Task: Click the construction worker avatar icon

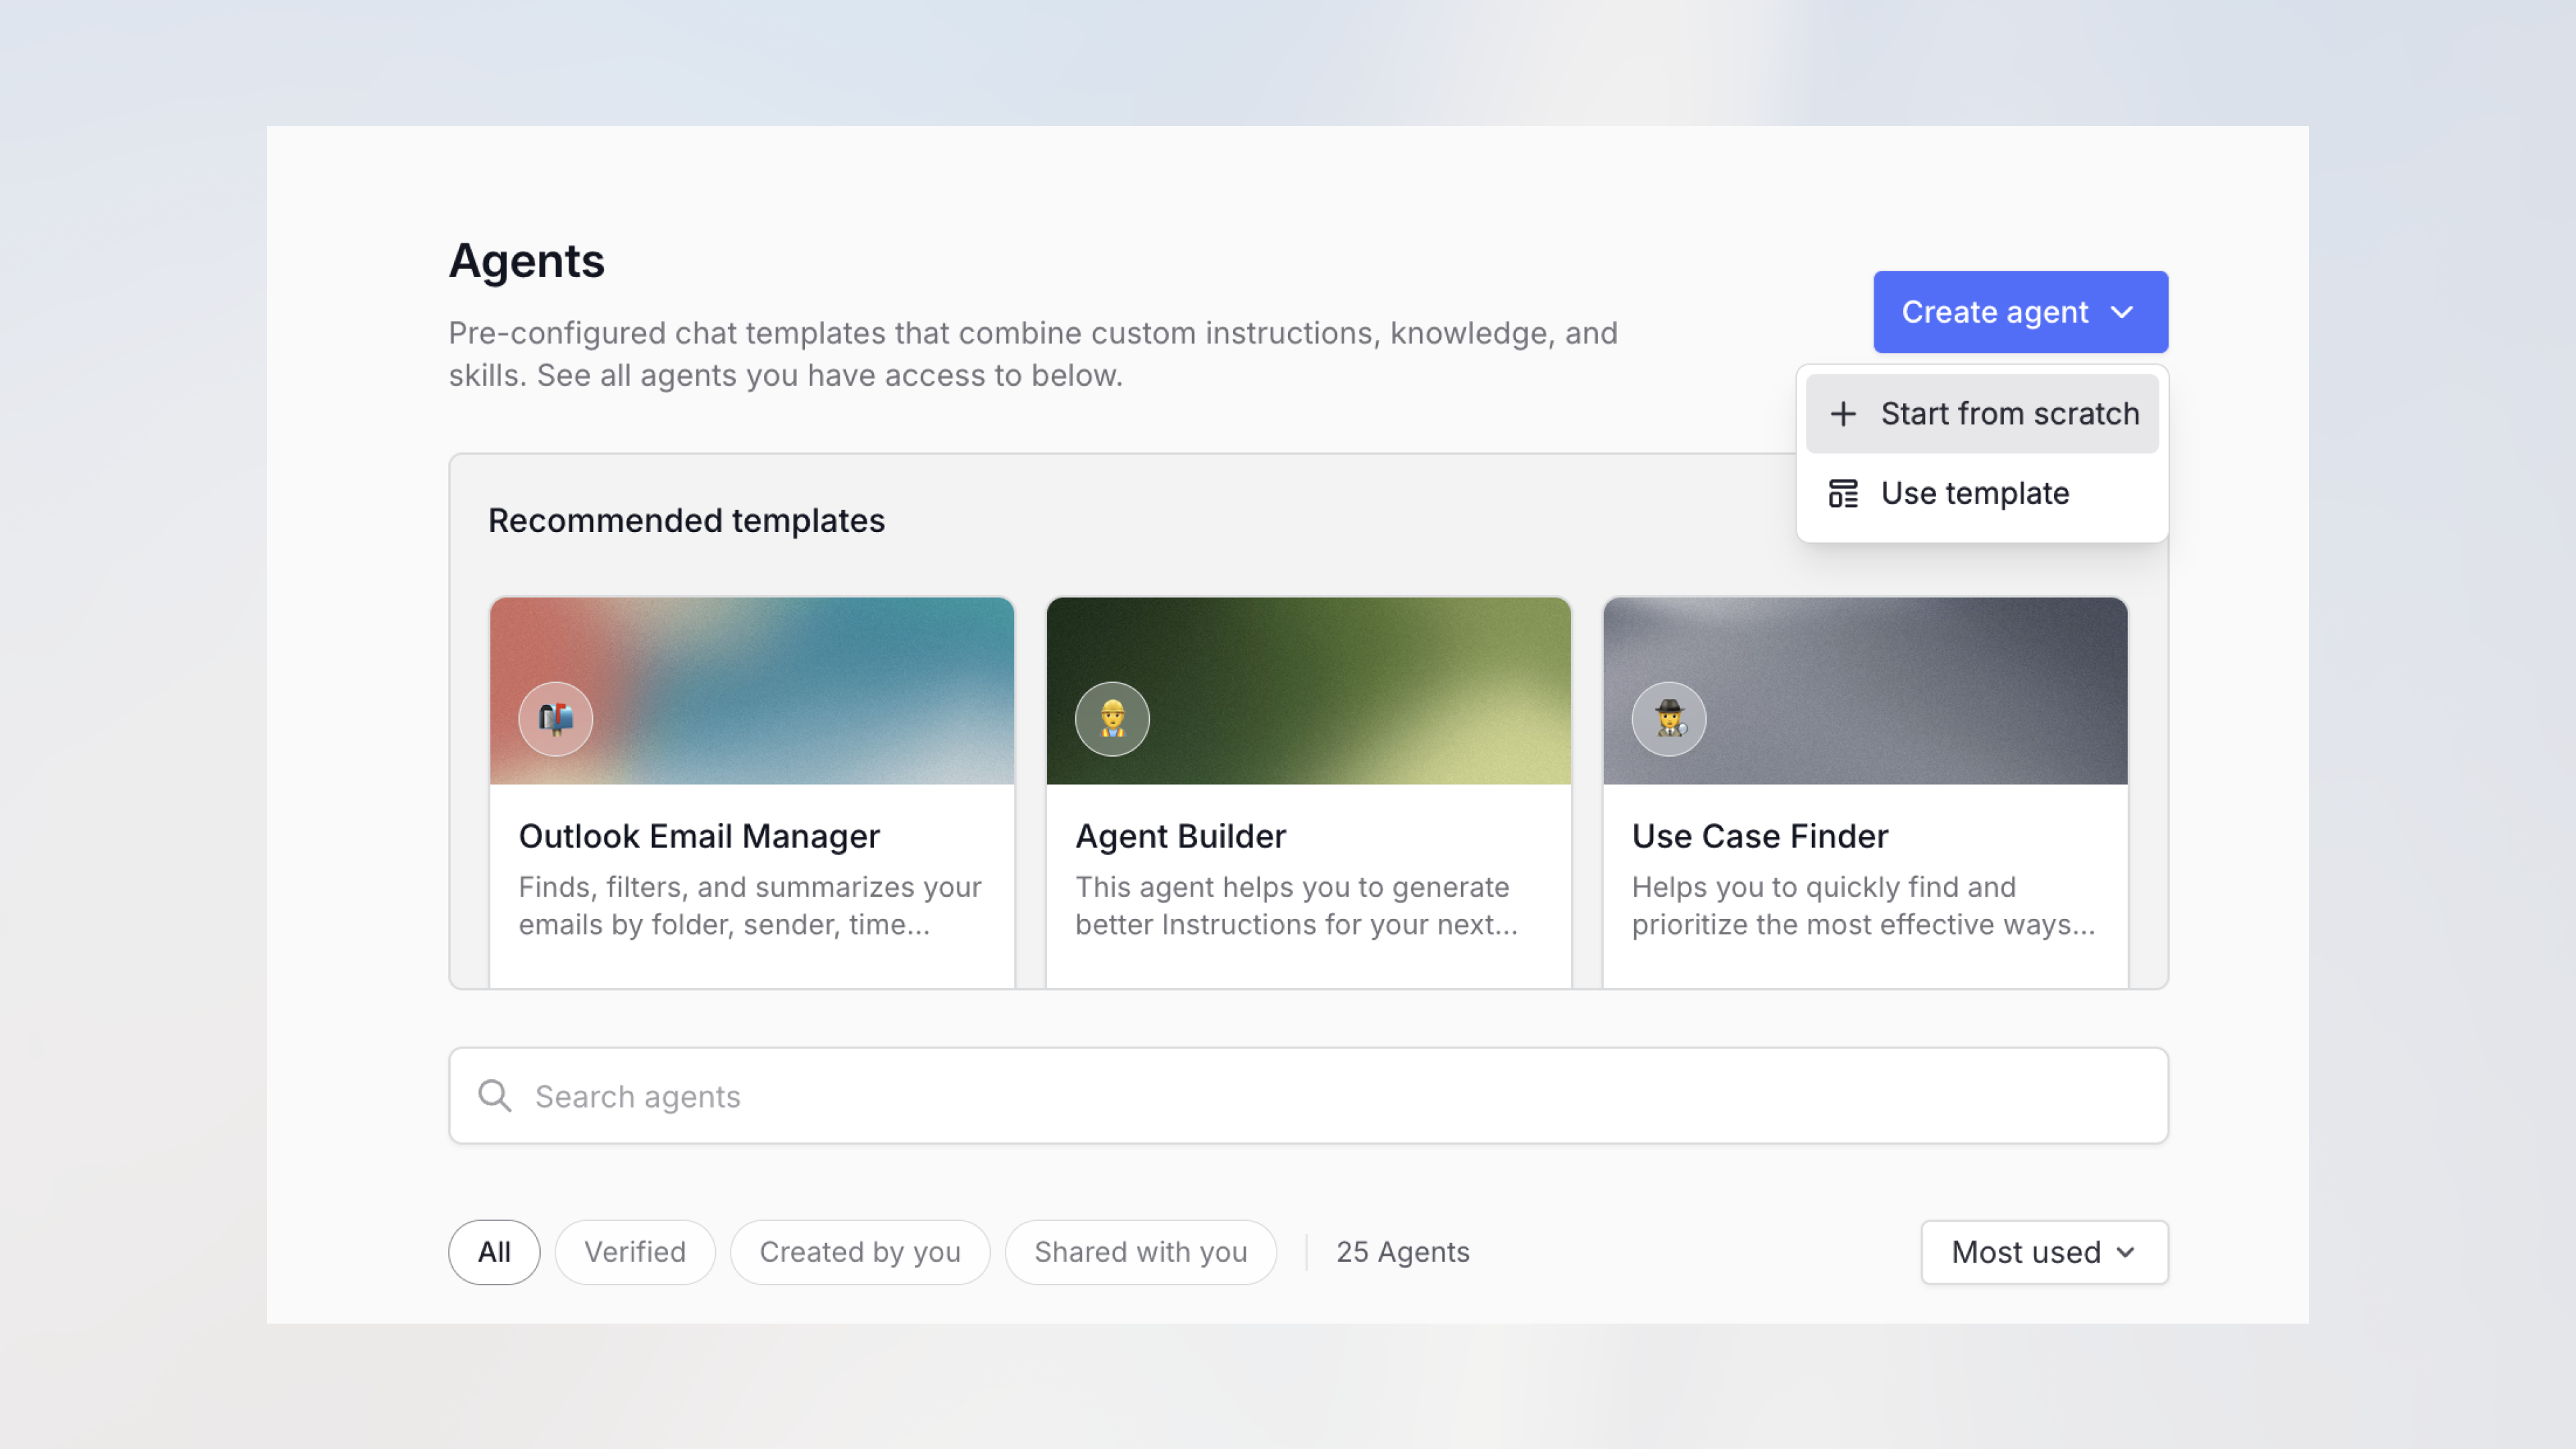Action: [x=1112, y=718]
